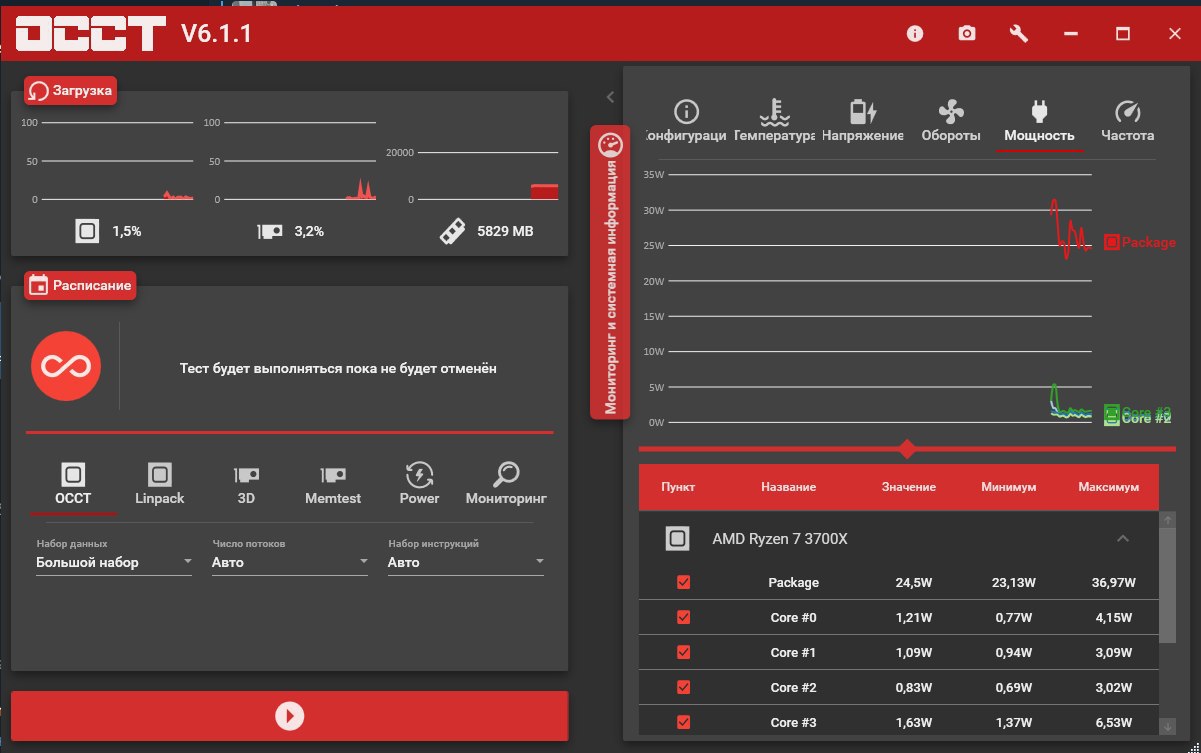This screenshot has width=1201, height=753.
Task: Select the Memtest test icon
Action: click(x=333, y=474)
